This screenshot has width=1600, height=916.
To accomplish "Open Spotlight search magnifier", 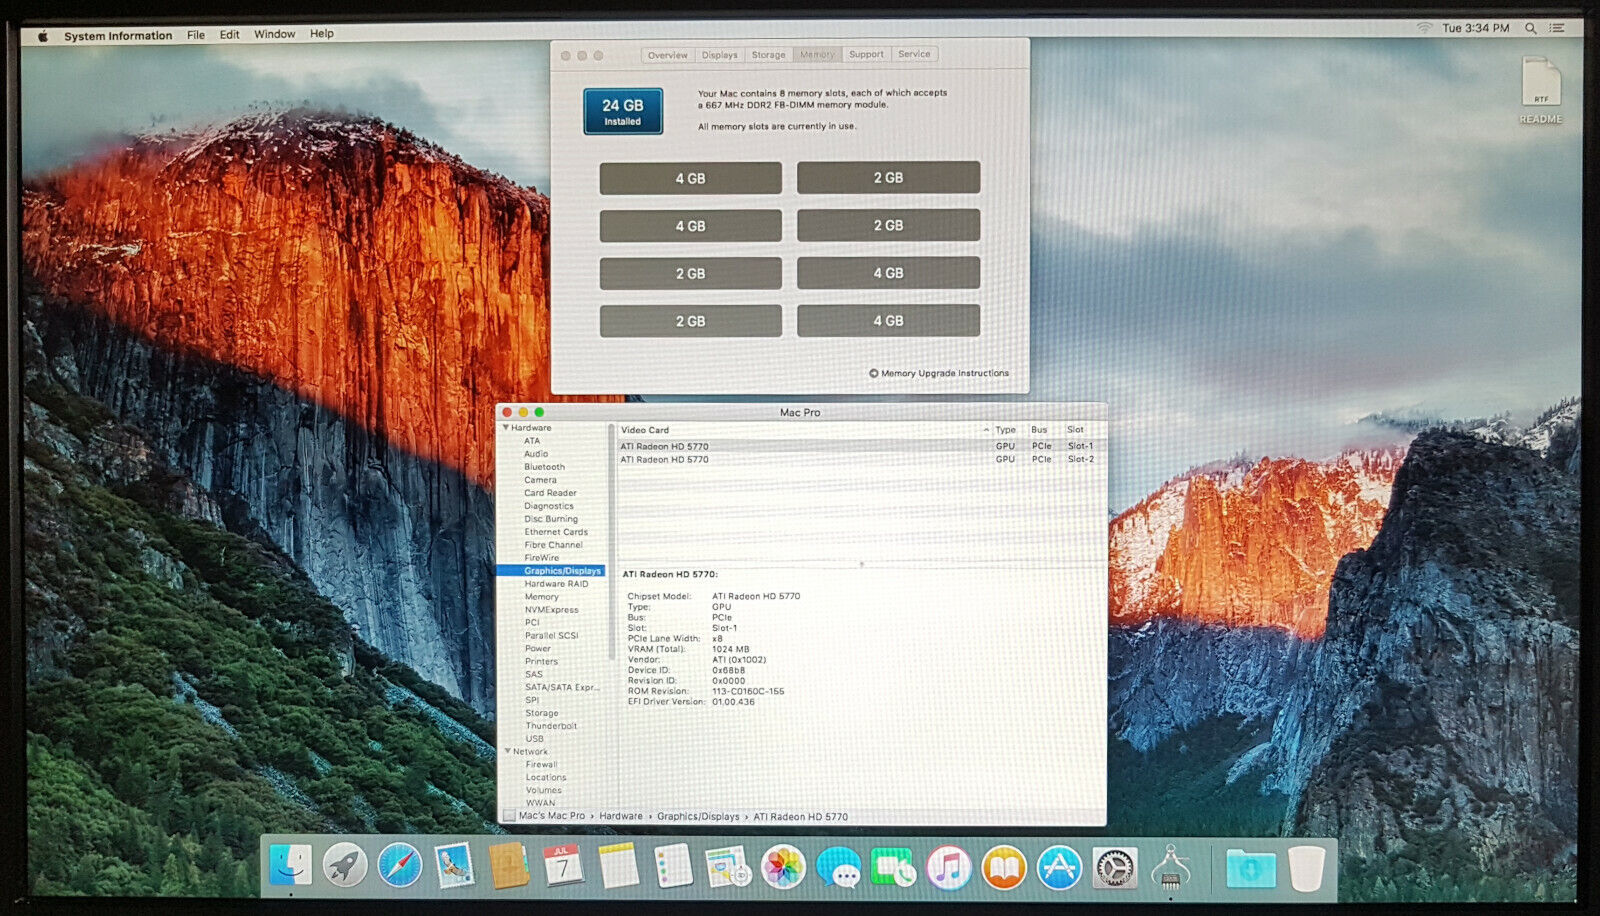I will [x=1530, y=28].
